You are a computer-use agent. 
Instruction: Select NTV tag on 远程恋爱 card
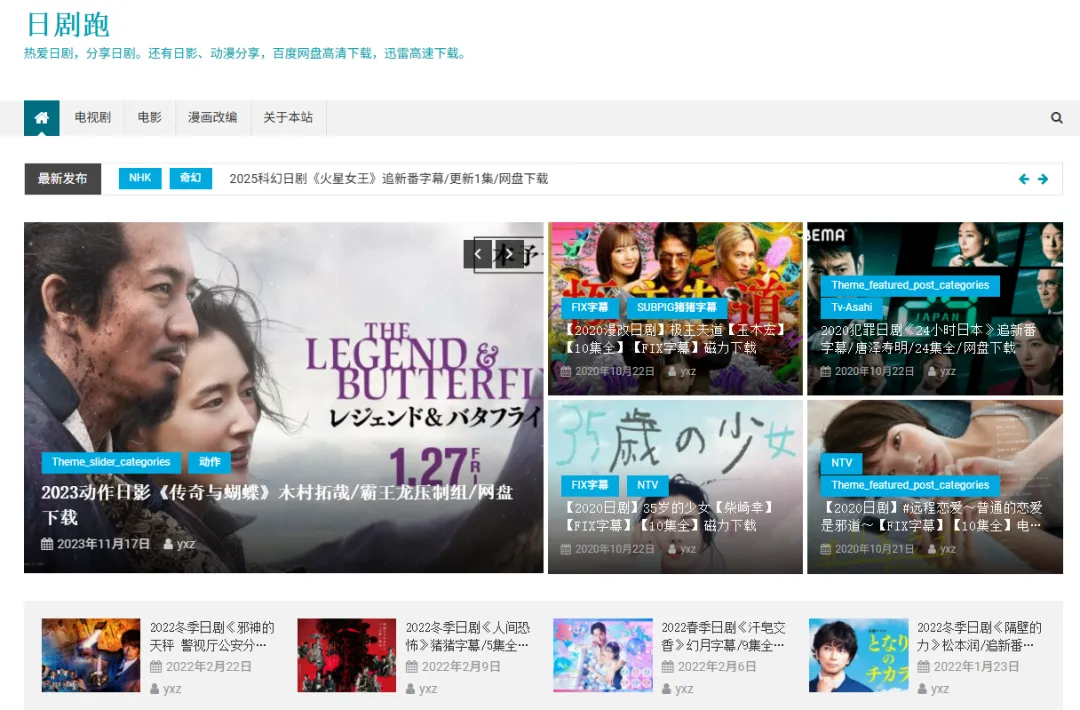click(x=842, y=463)
